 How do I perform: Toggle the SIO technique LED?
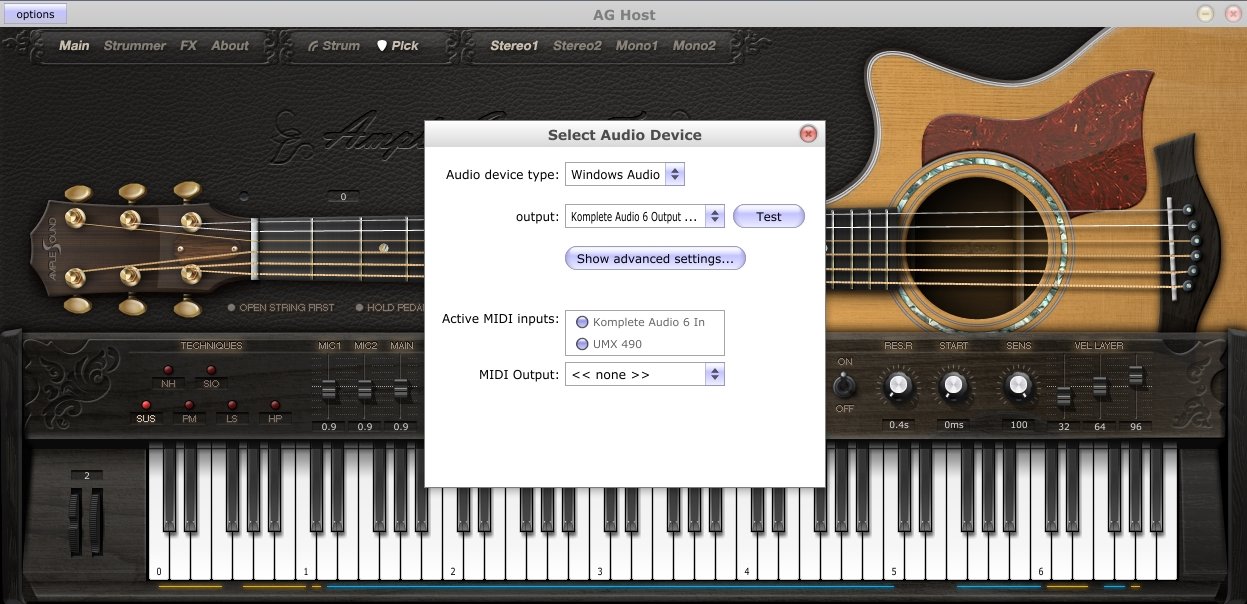point(211,370)
